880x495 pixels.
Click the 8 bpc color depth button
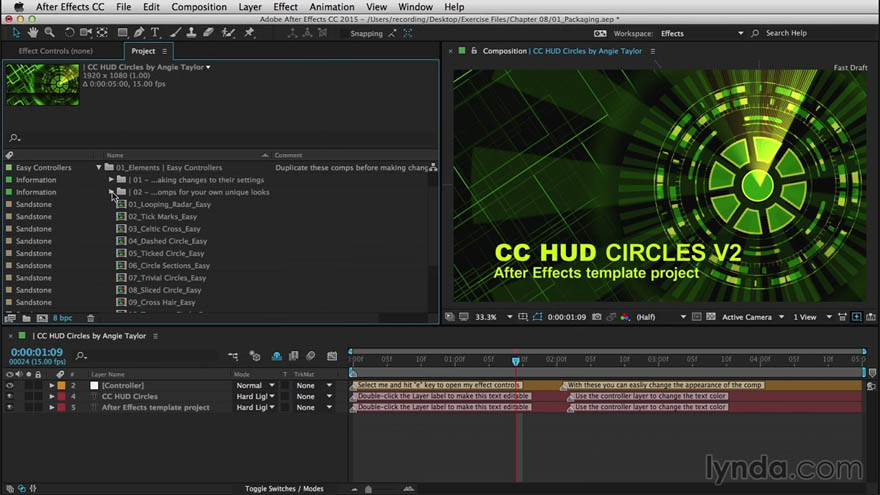coord(62,318)
